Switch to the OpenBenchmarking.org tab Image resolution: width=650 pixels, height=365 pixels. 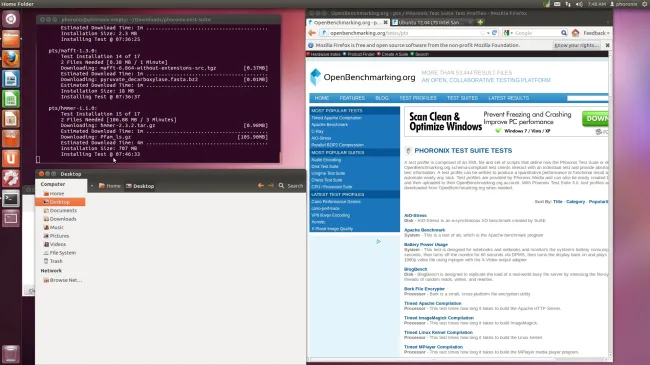point(348,22)
